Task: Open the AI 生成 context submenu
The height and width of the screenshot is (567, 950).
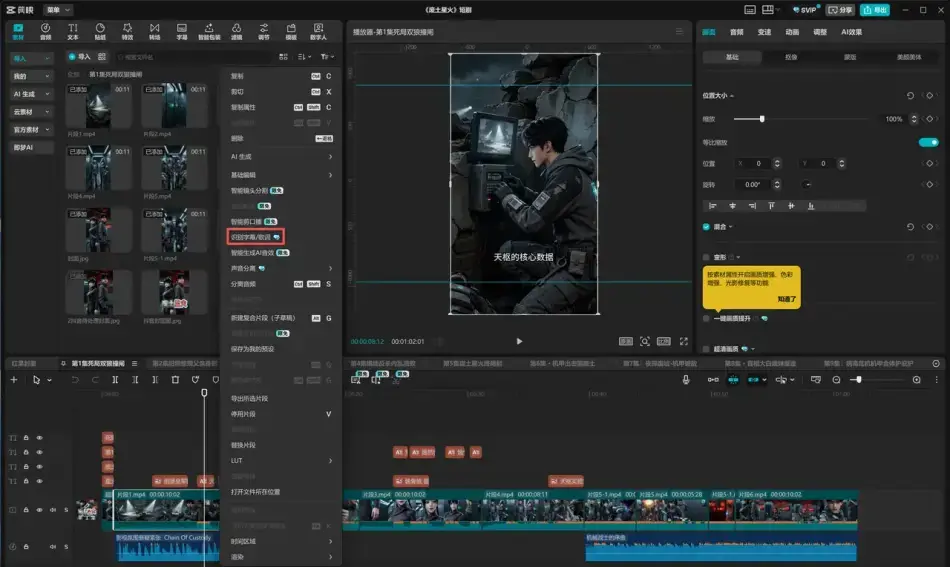Action: click(x=281, y=157)
